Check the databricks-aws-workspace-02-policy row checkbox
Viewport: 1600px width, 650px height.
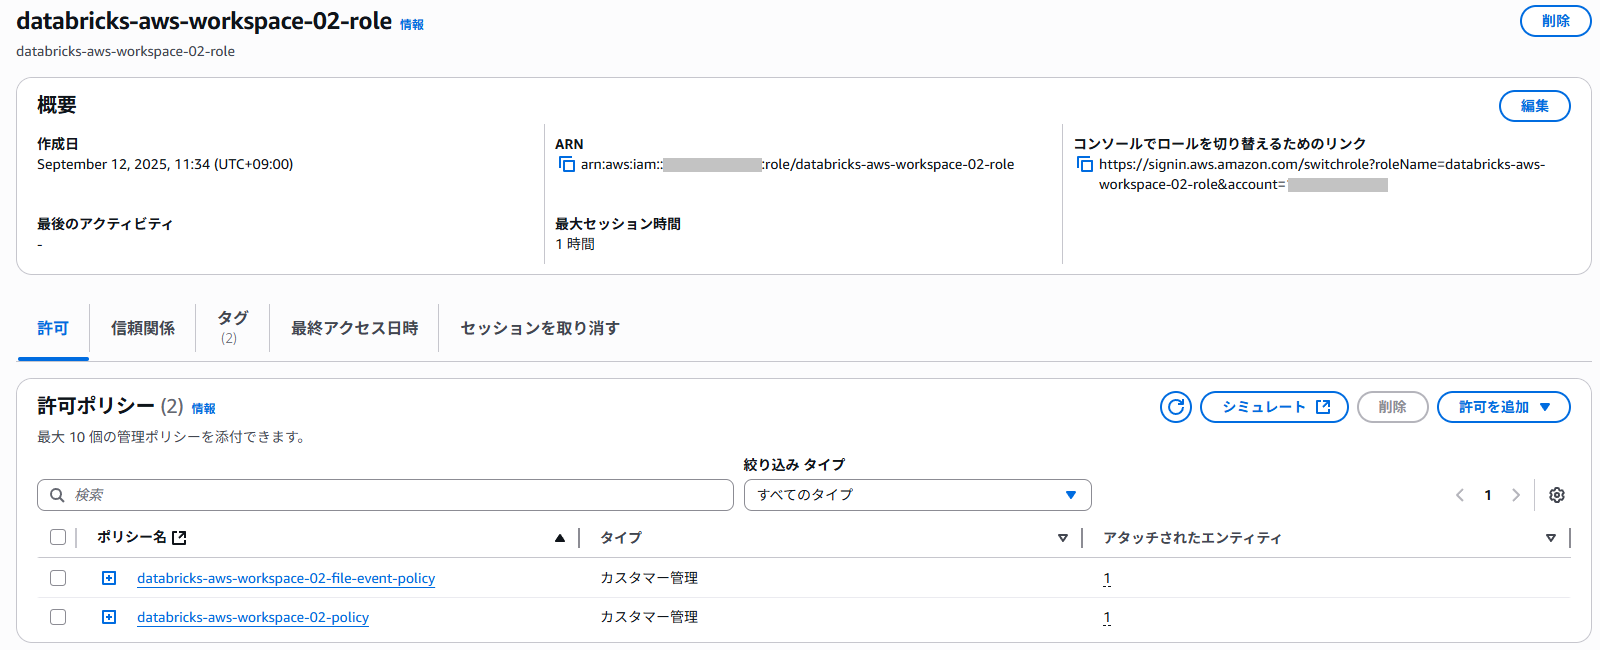(x=58, y=617)
